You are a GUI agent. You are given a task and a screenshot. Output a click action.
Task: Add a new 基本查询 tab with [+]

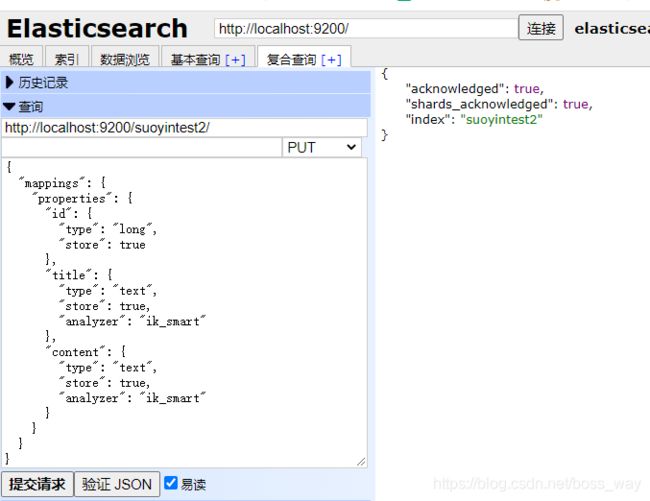[x=235, y=60]
